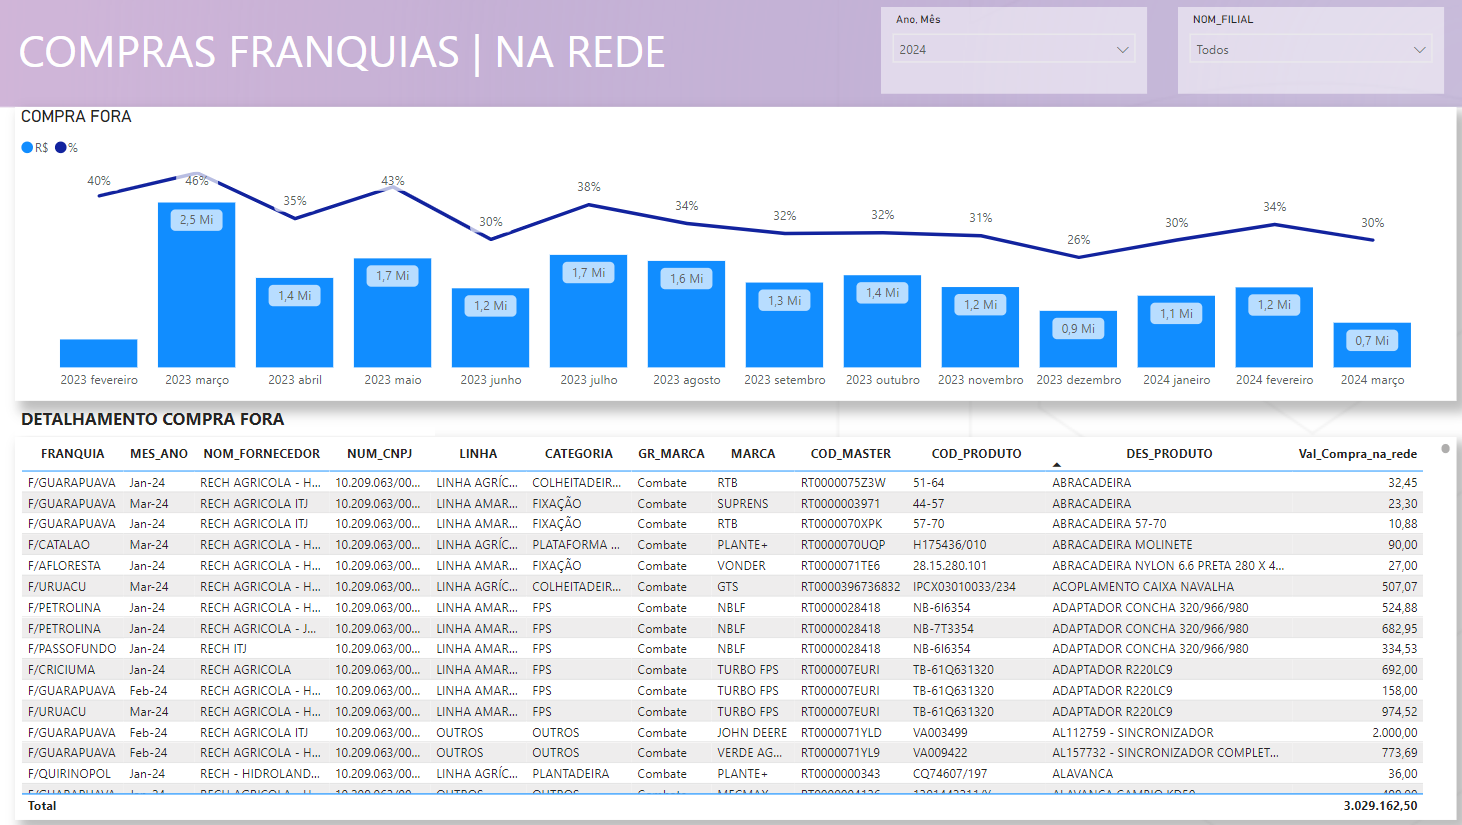The image size is (1462, 825).
Task: Click the ABRACADEIRA MOLINETE product cell
Action: (1122, 545)
